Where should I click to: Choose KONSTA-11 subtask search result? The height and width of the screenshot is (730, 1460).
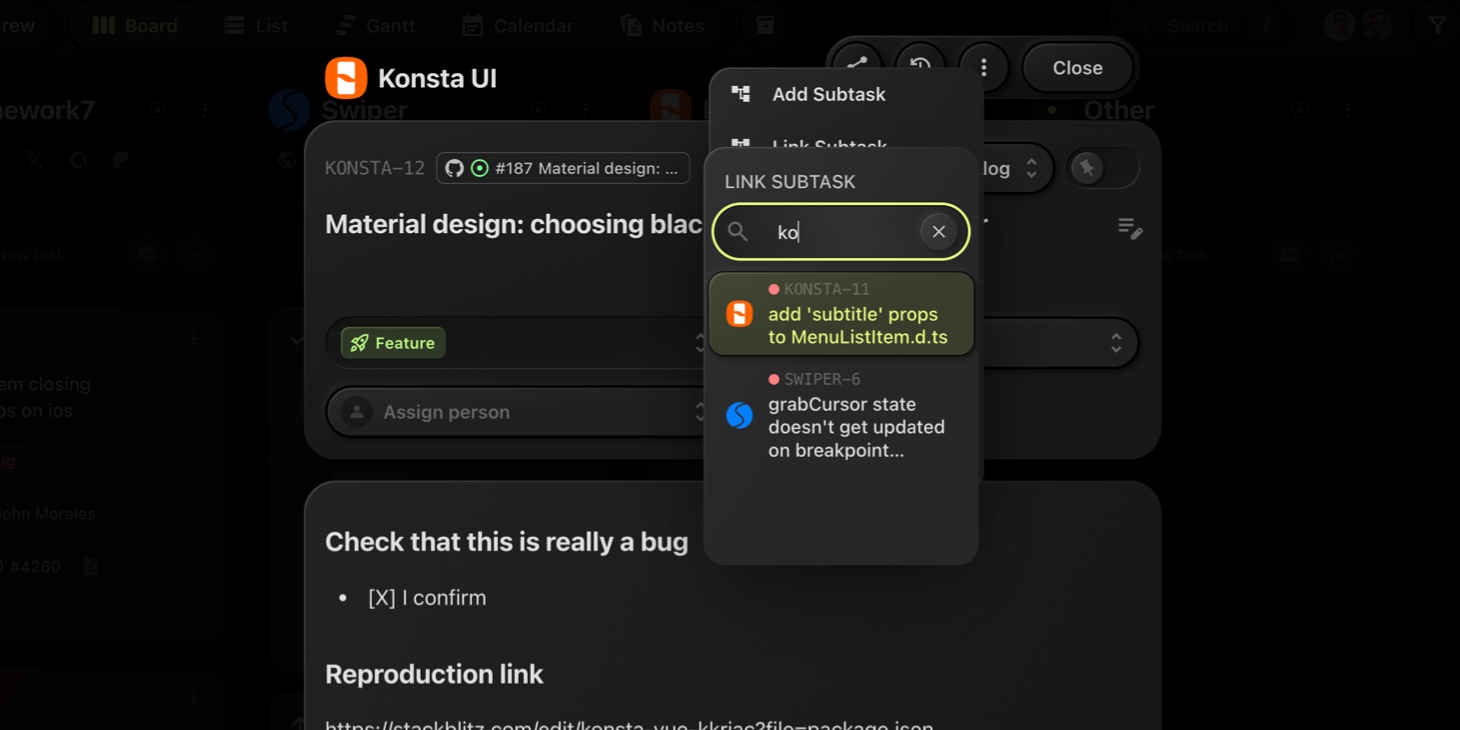(840, 314)
